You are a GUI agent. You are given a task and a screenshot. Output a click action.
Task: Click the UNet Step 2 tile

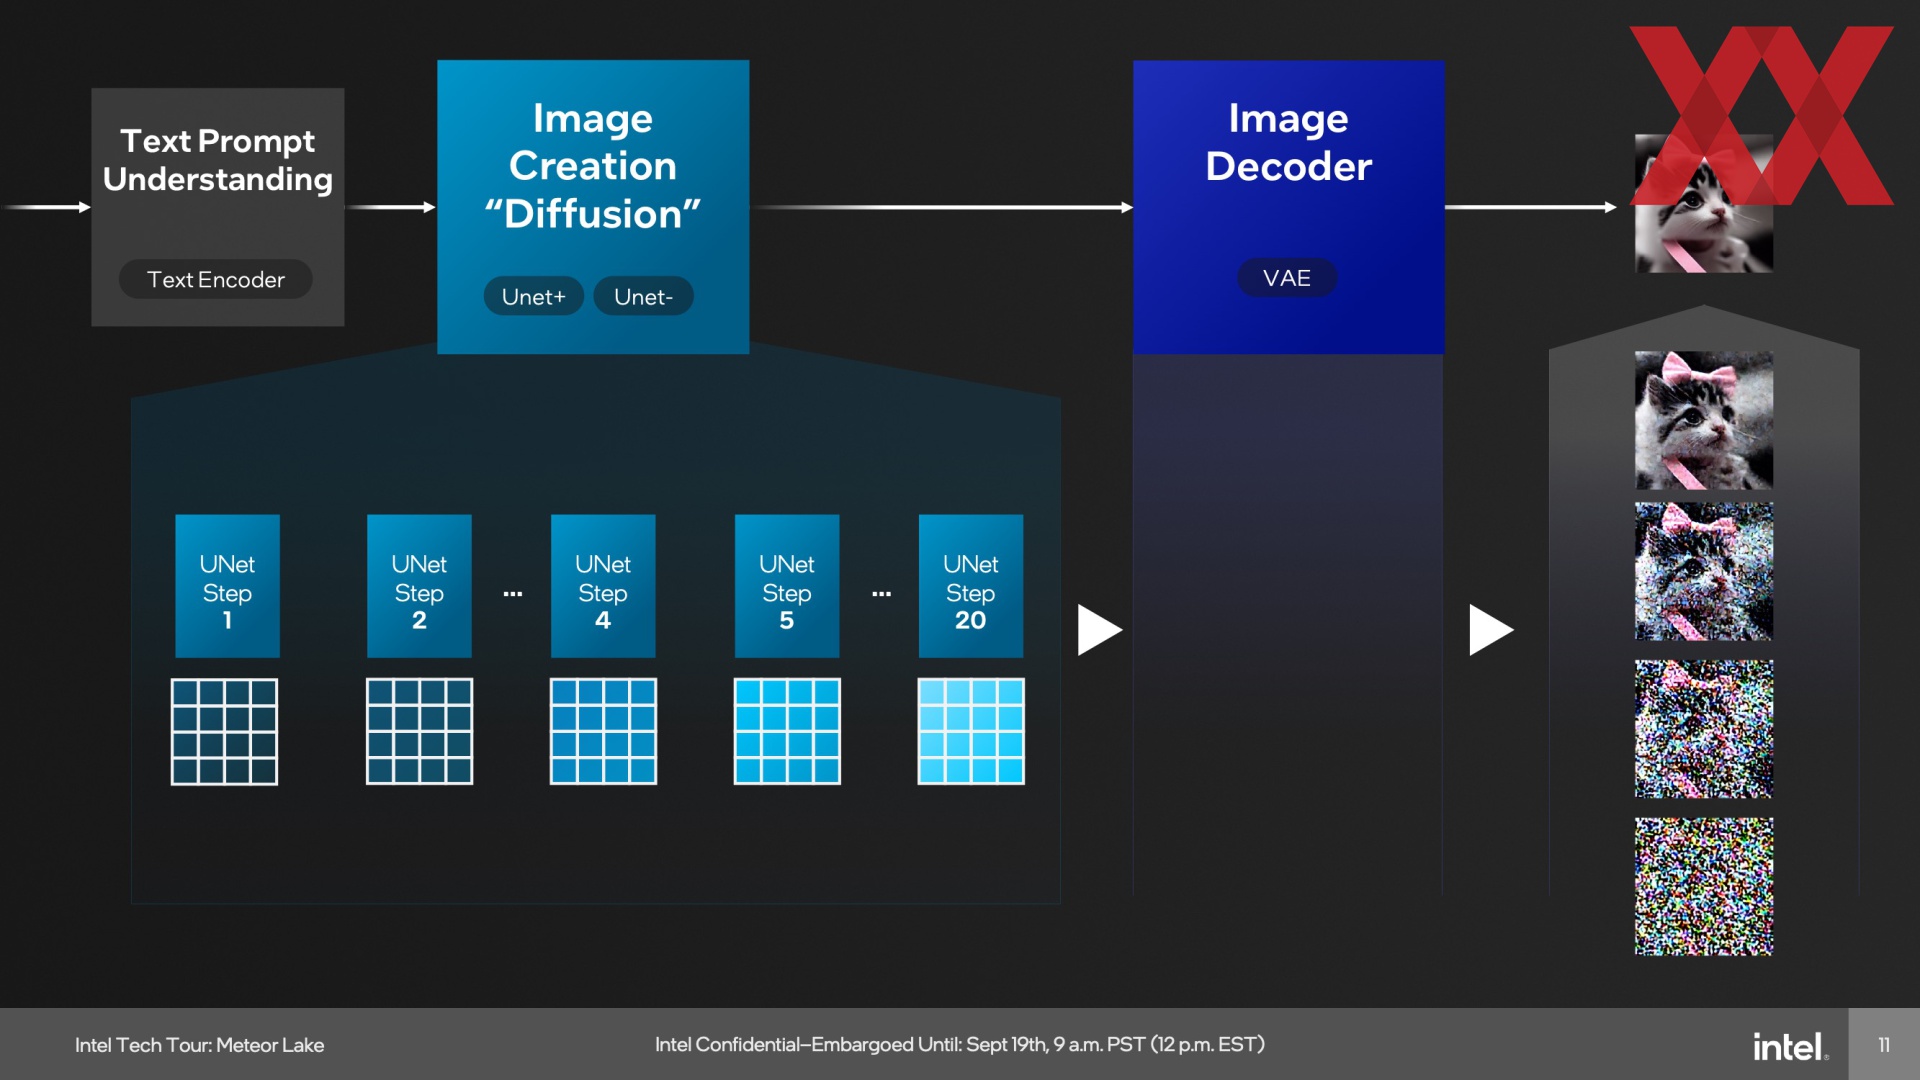tap(419, 586)
